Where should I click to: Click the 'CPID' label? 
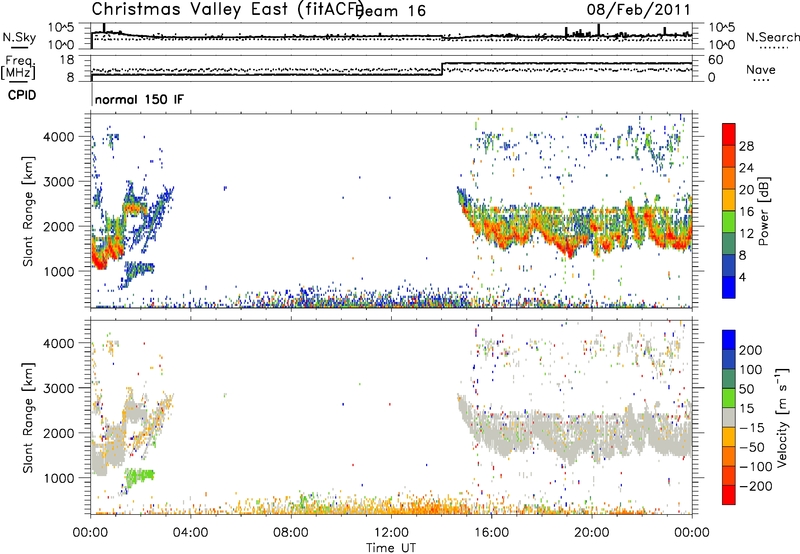pyautogui.click(x=22, y=95)
